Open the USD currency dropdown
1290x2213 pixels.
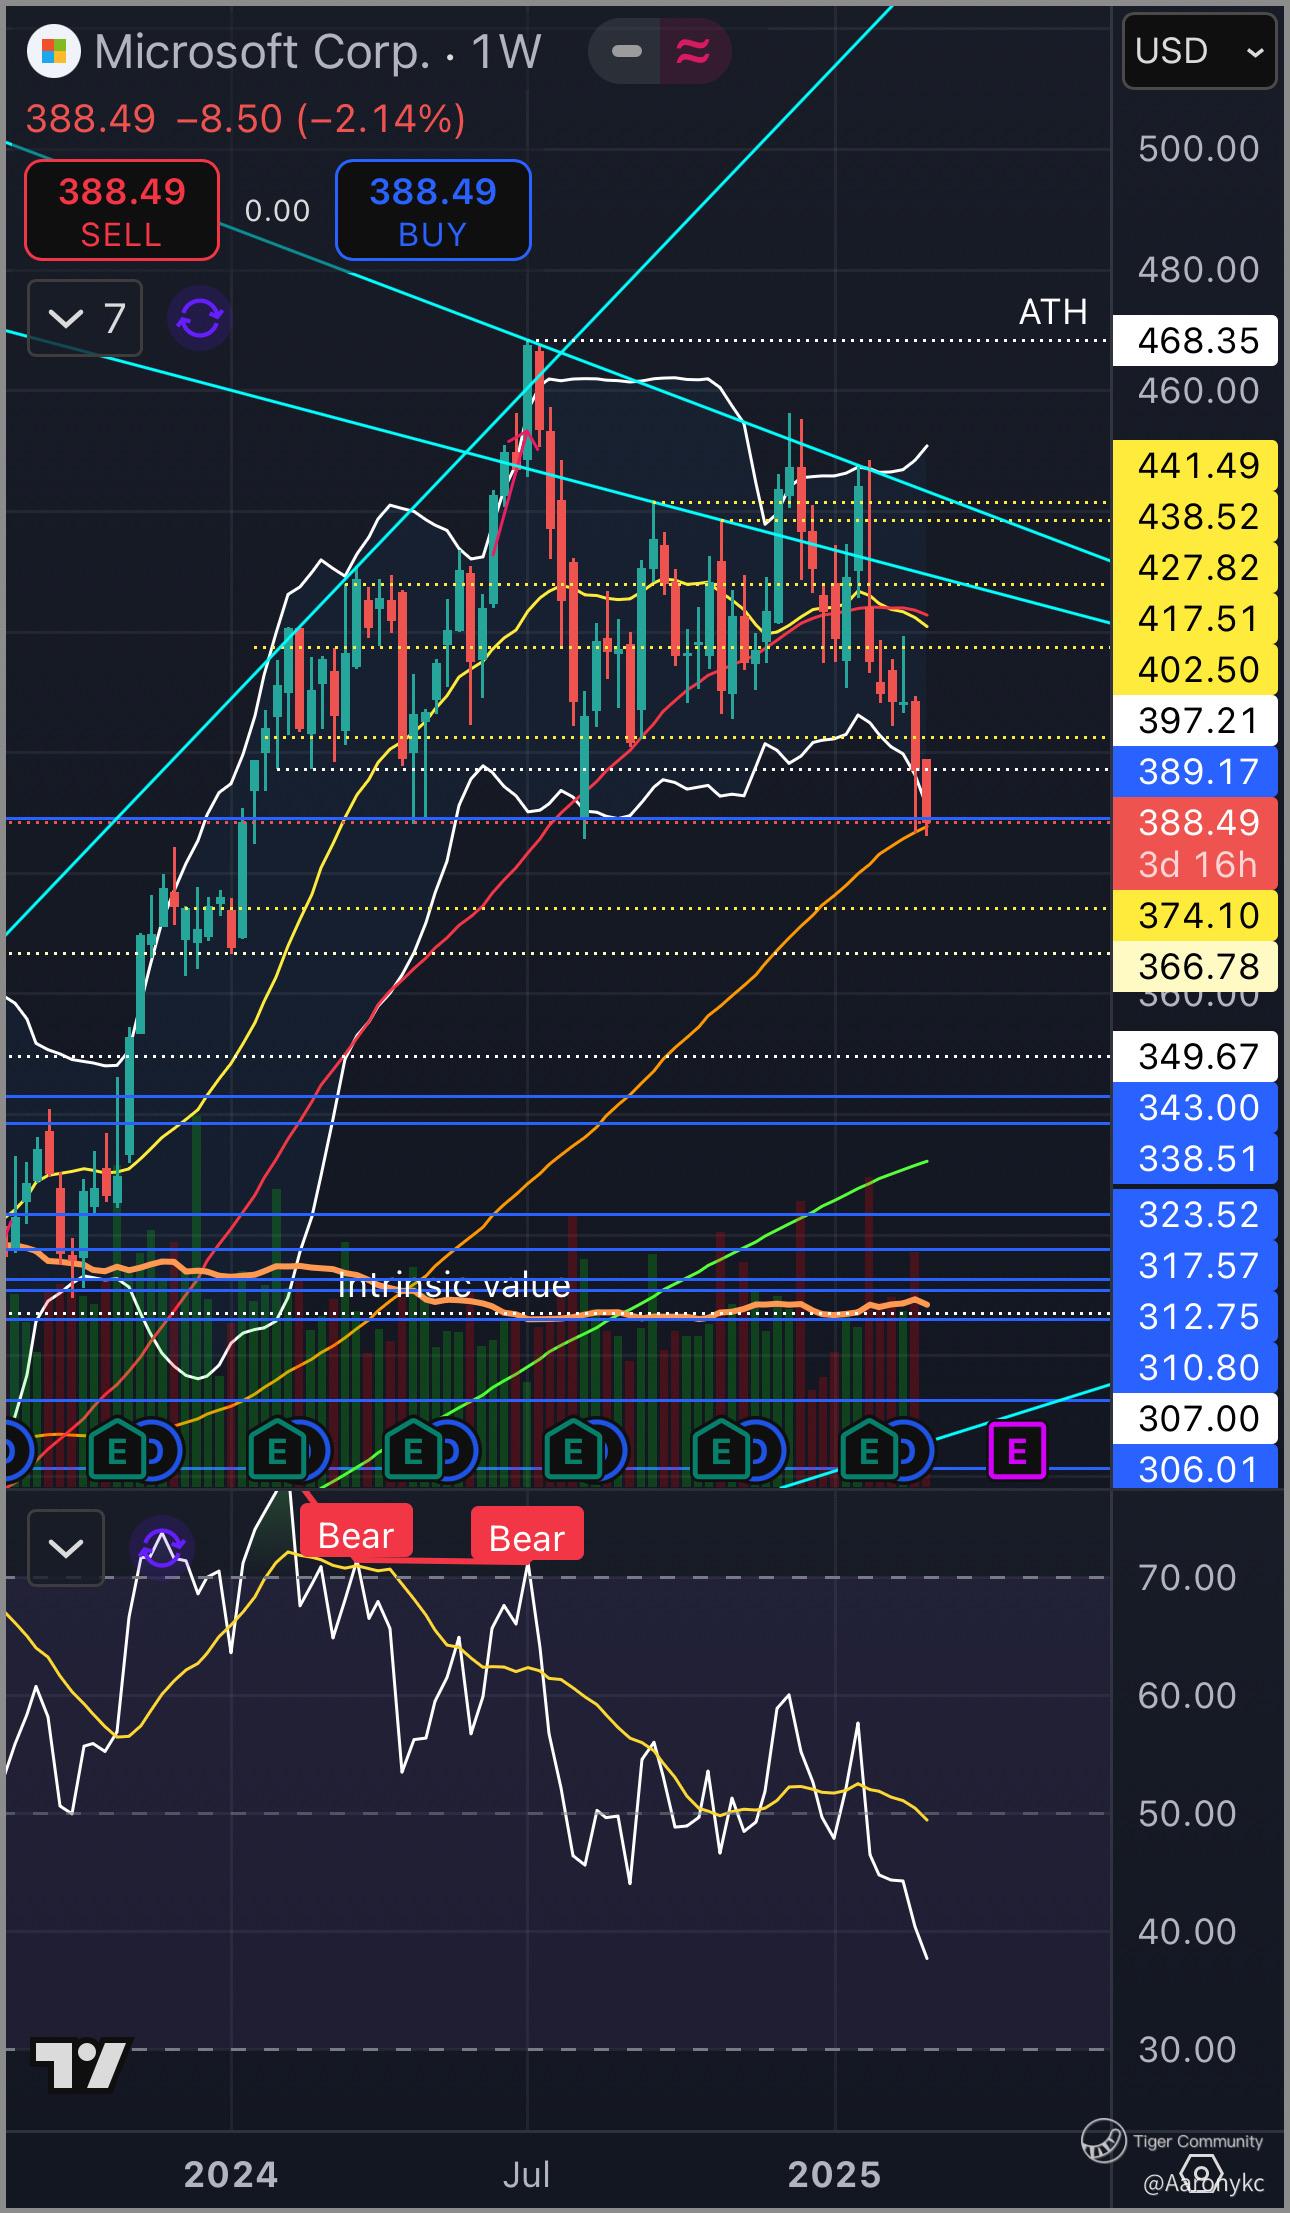pyautogui.click(x=1200, y=50)
